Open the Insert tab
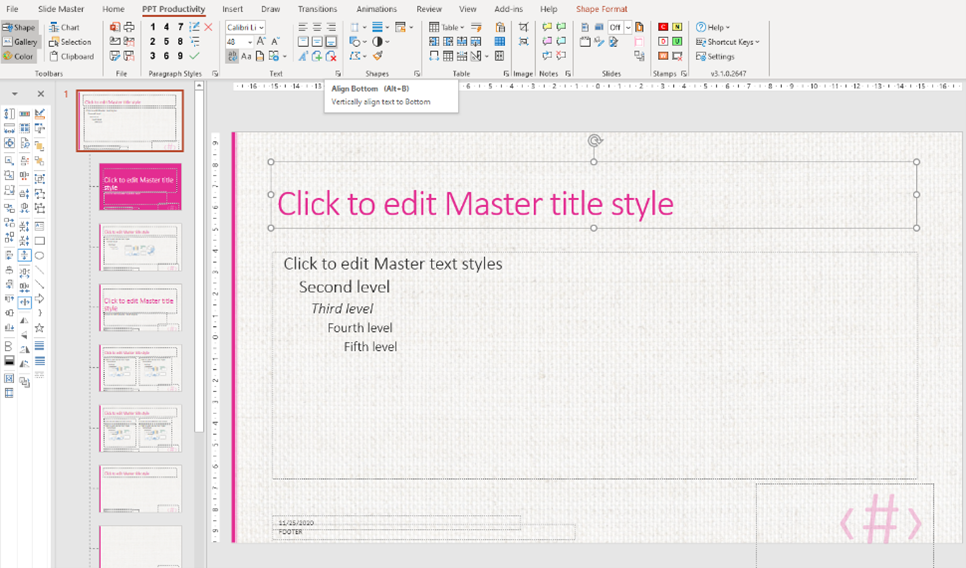This screenshot has height=568, width=966. [232, 9]
